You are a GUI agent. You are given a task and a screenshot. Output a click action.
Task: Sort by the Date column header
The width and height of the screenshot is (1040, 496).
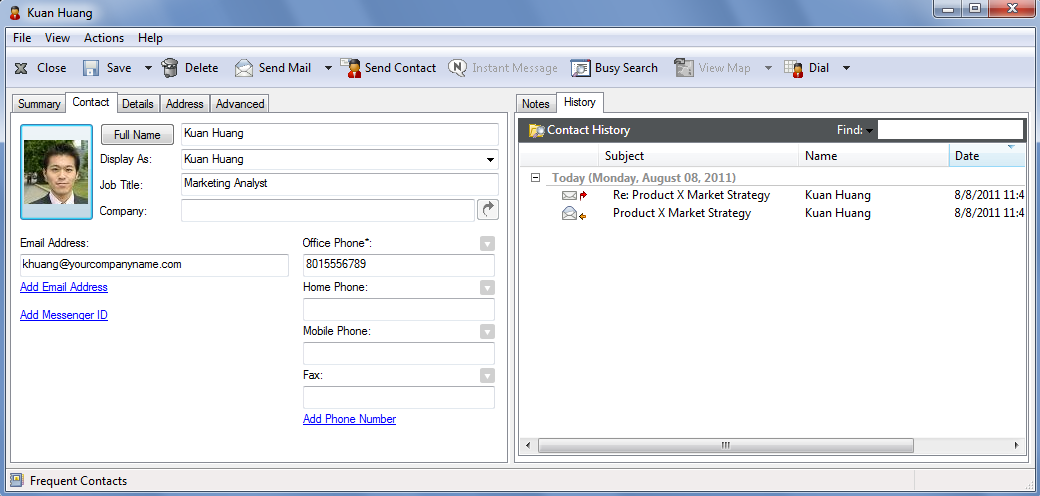pos(988,156)
